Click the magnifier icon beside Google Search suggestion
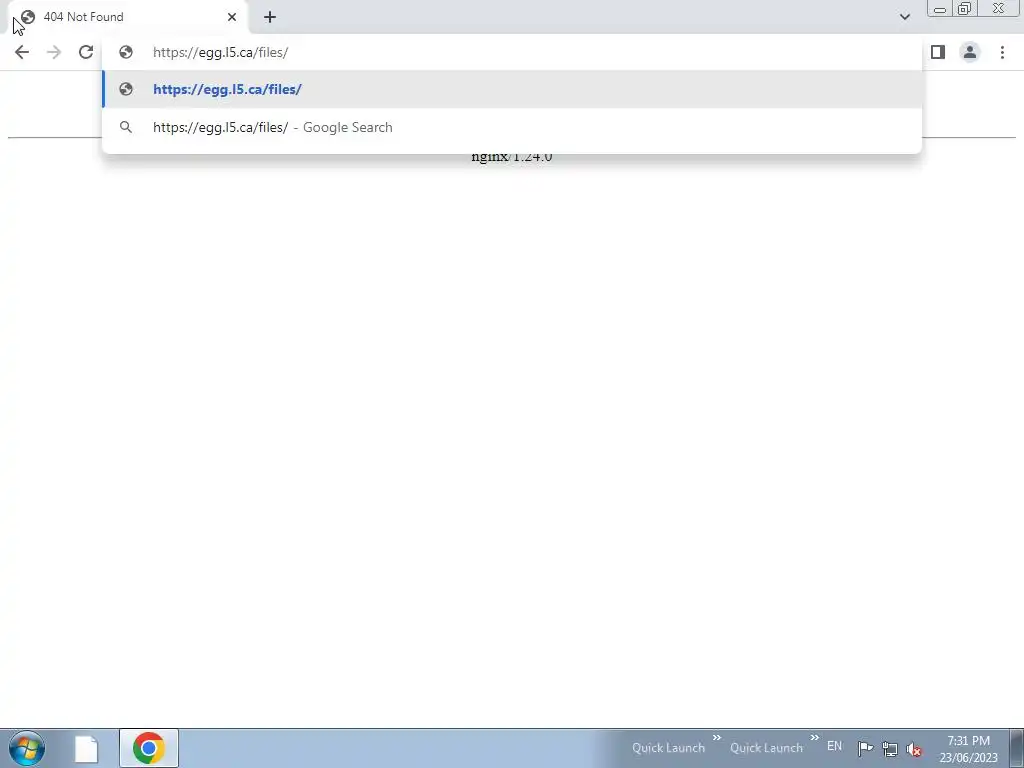The width and height of the screenshot is (1024, 768). pyautogui.click(x=125, y=127)
